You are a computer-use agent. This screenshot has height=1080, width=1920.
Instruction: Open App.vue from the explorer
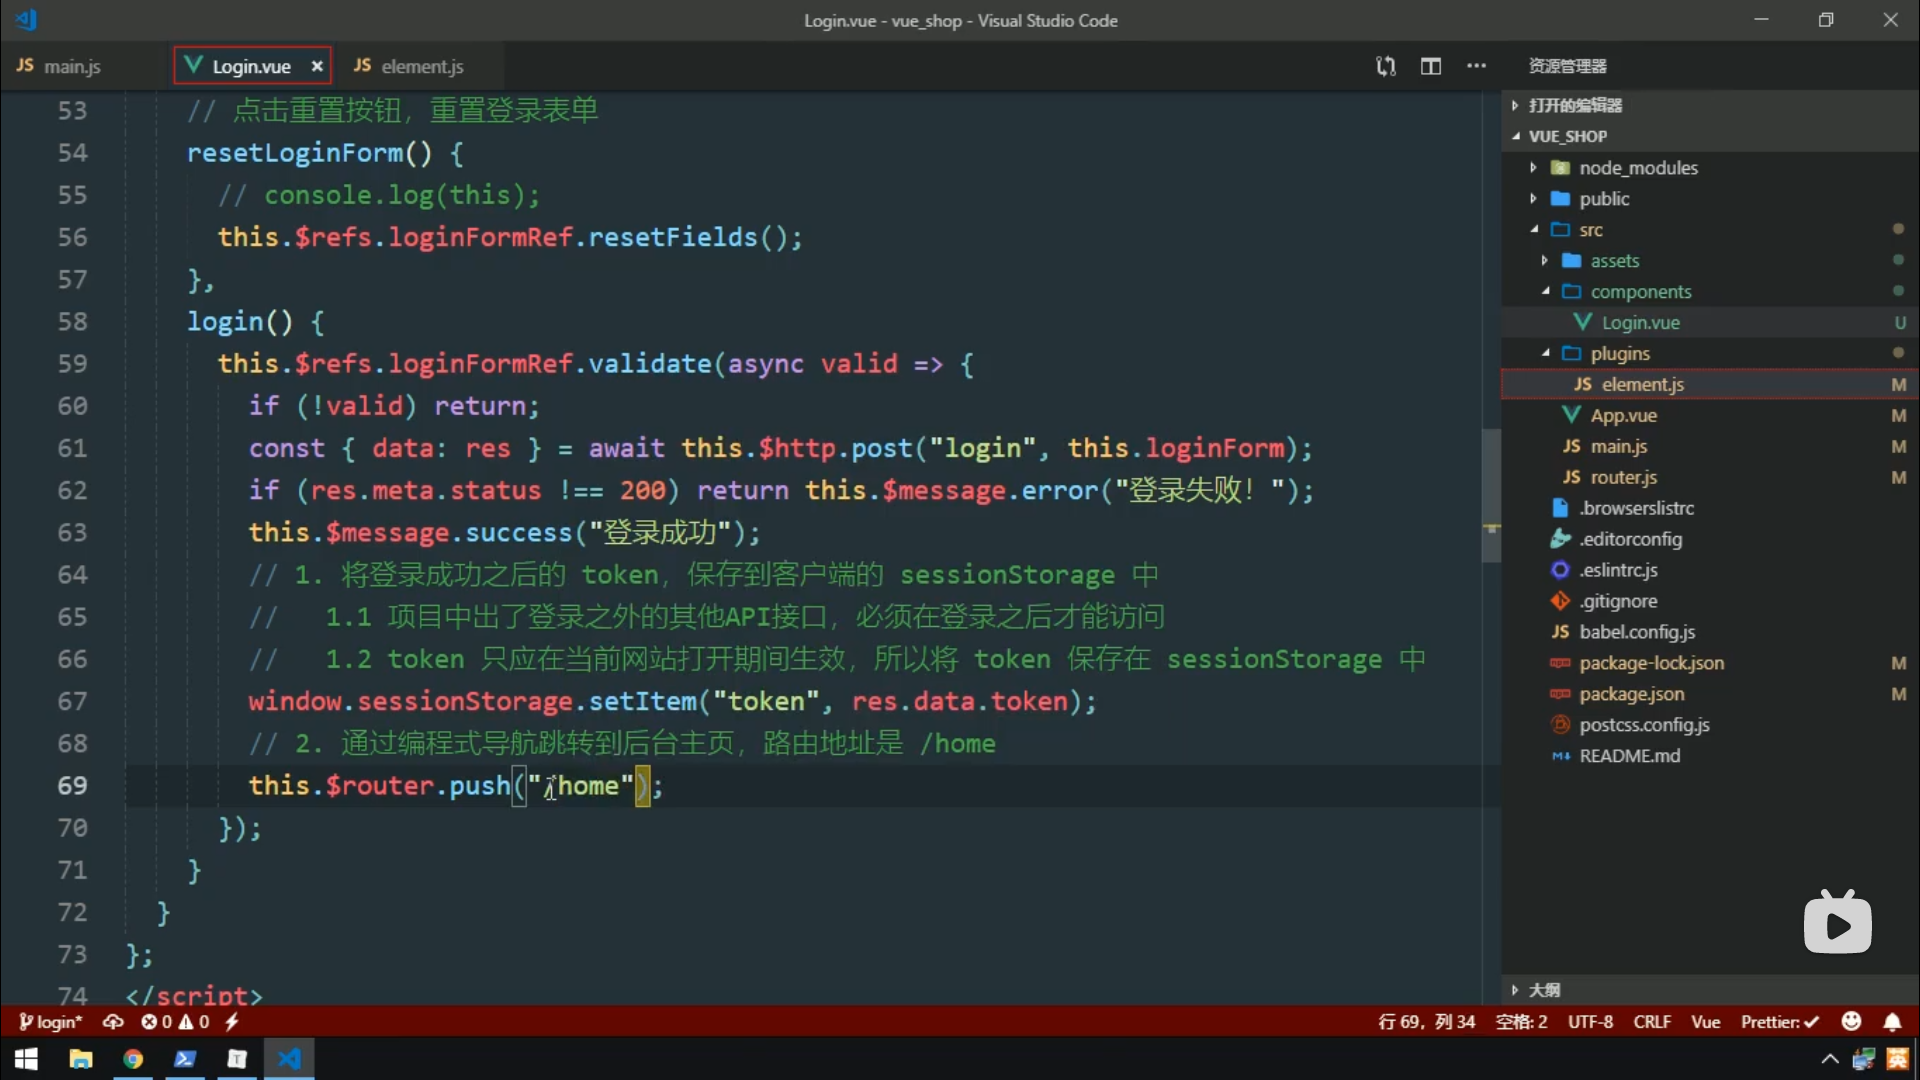click(x=1710, y=415)
